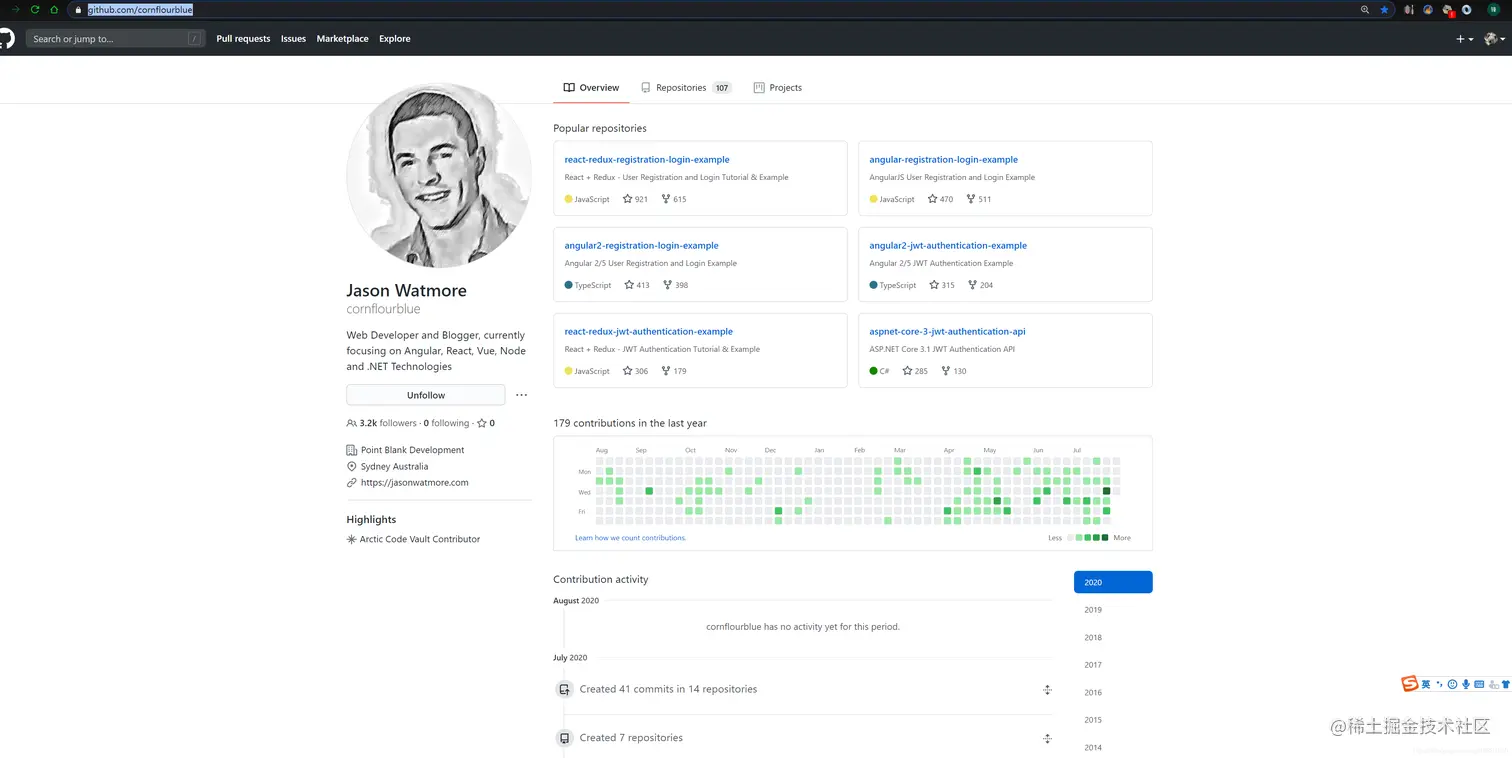Click the Sogou input method S logo

1410,684
